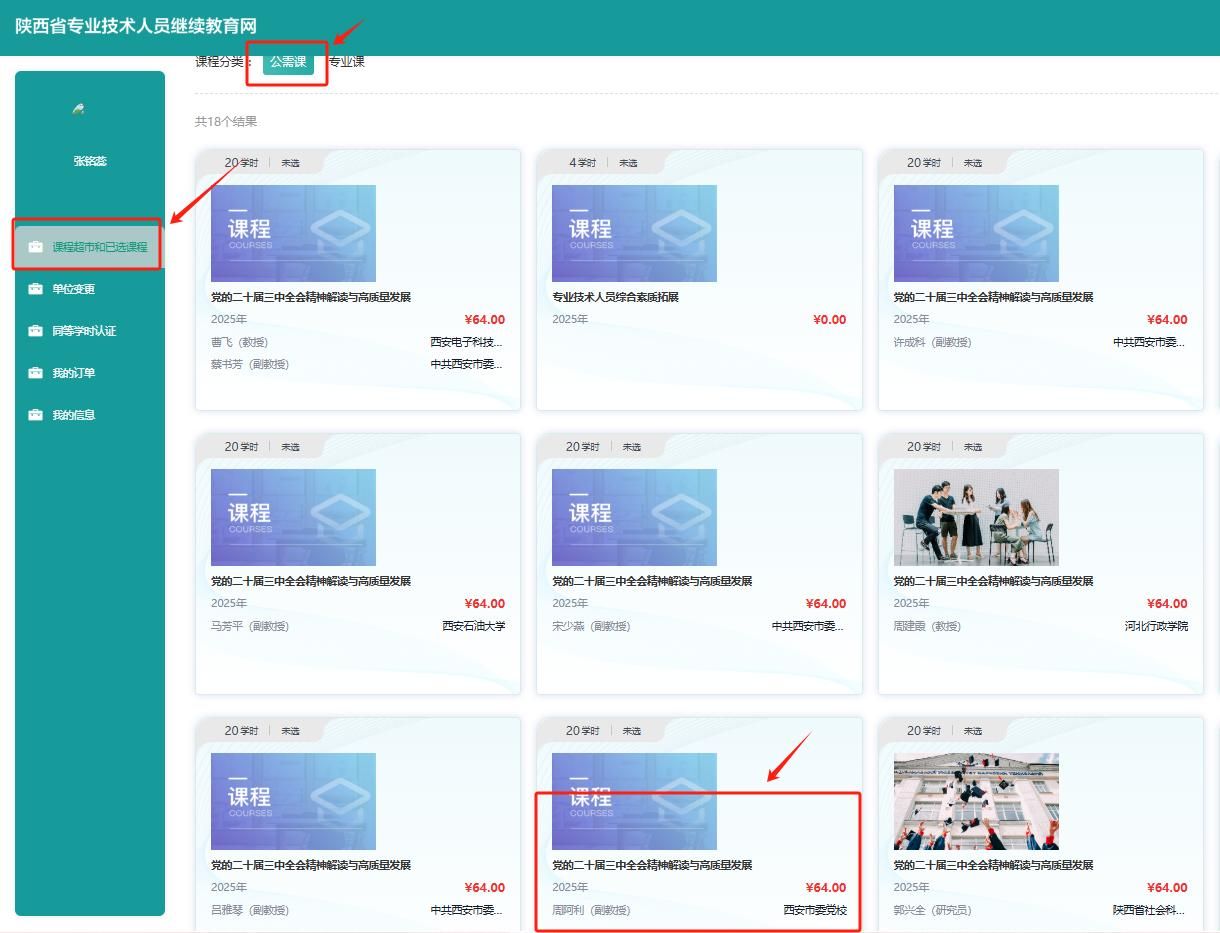Click the graduation caps thumbnail image
The height and width of the screenshot is (933, 1220).
pos(975,801)
